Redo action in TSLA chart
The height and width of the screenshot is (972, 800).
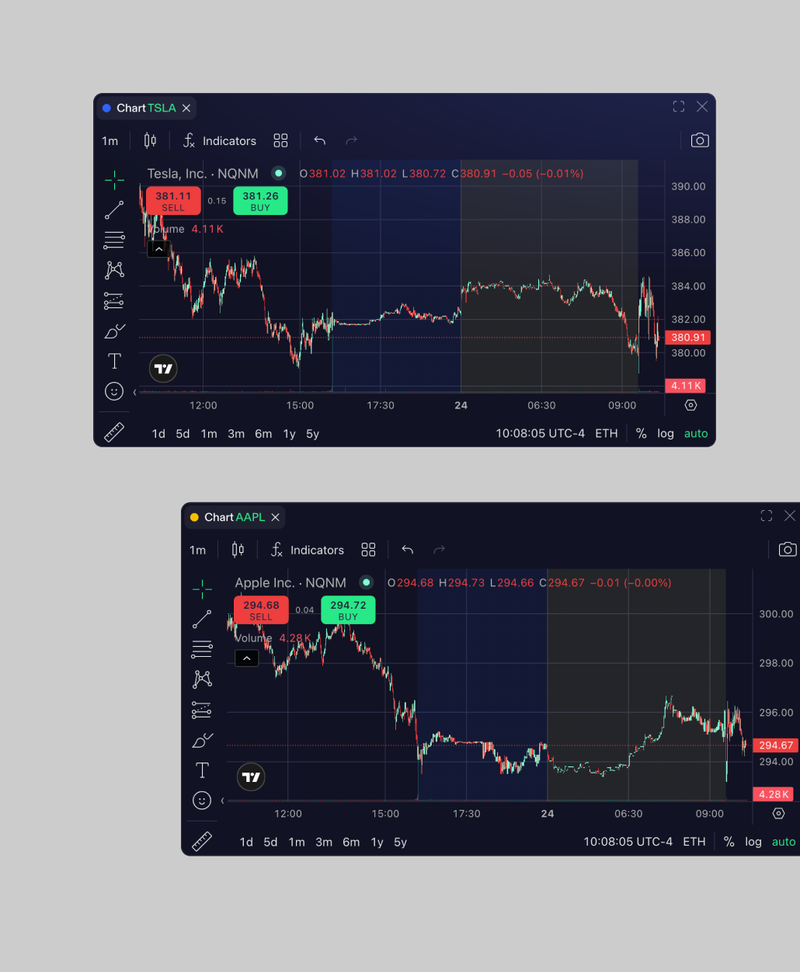point(351,141)
